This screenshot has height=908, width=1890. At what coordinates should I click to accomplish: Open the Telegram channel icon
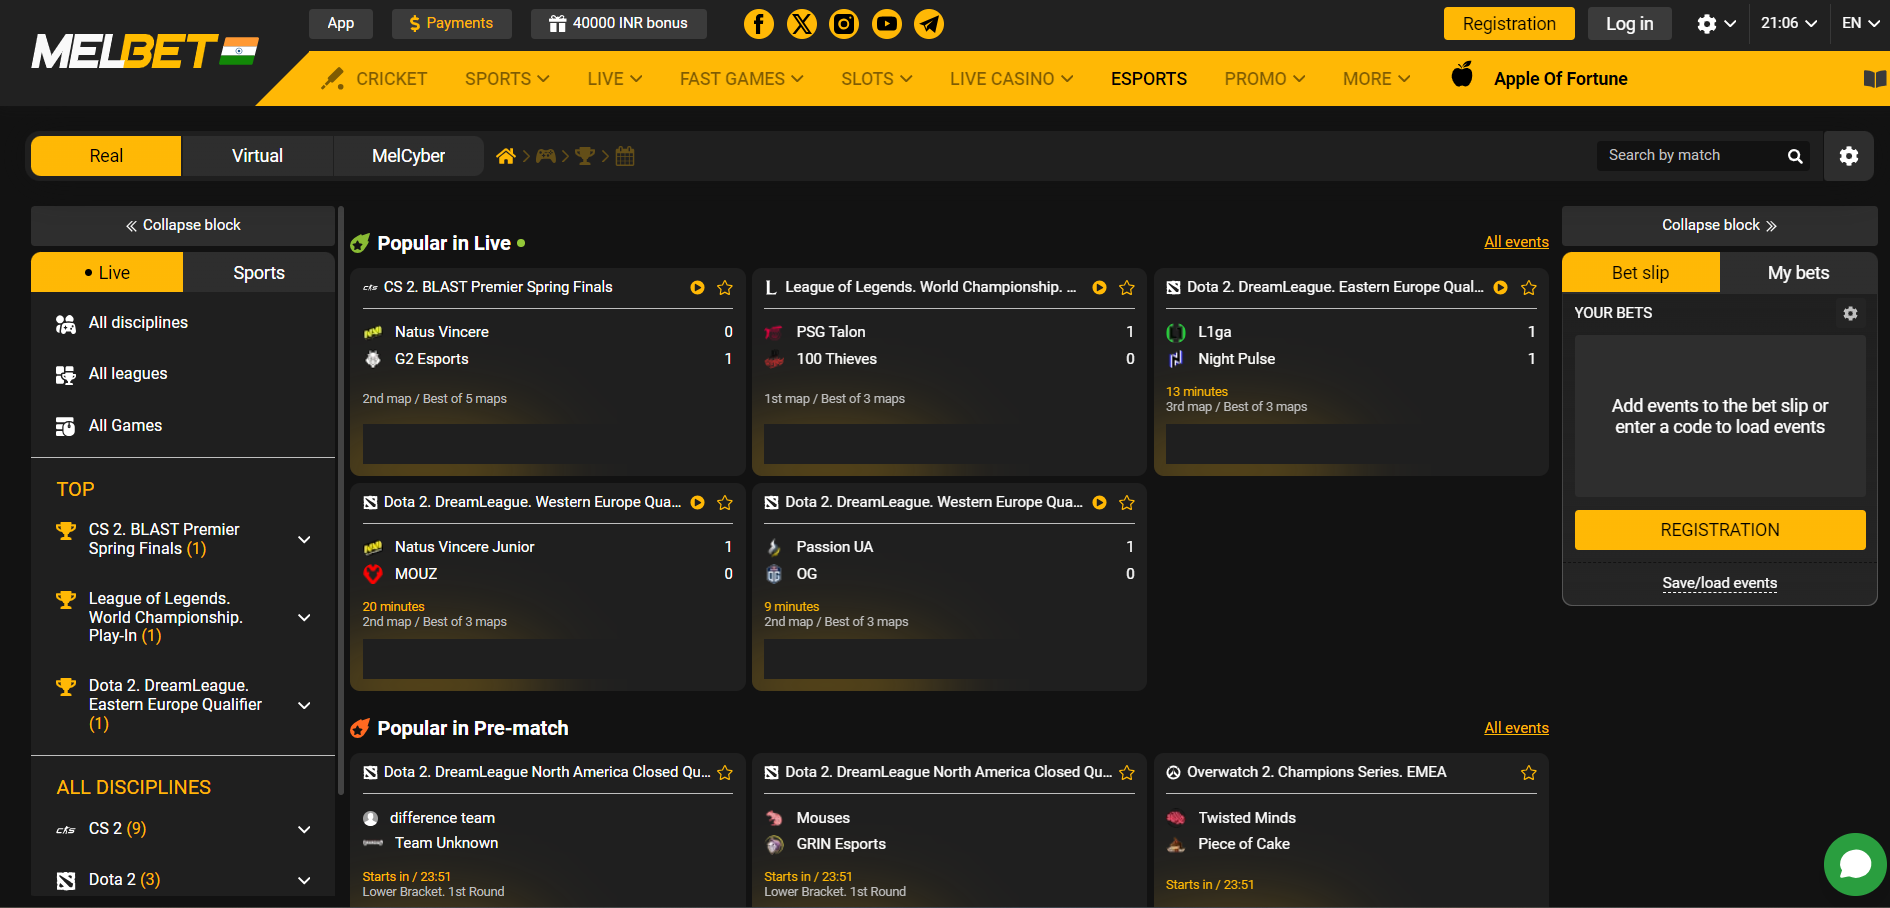[929, 23]
